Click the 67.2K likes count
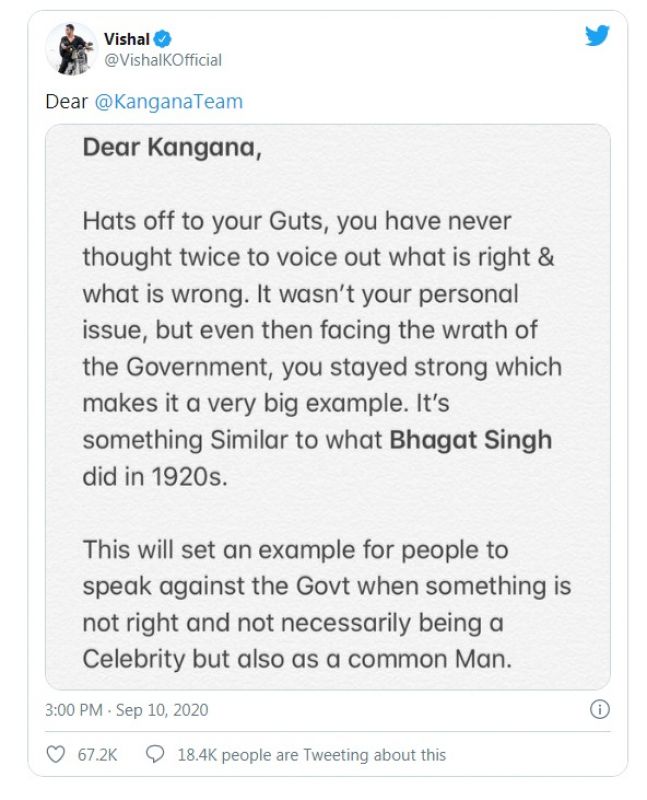The height and width of the screenshot is (800, 647). coord(97,754)
